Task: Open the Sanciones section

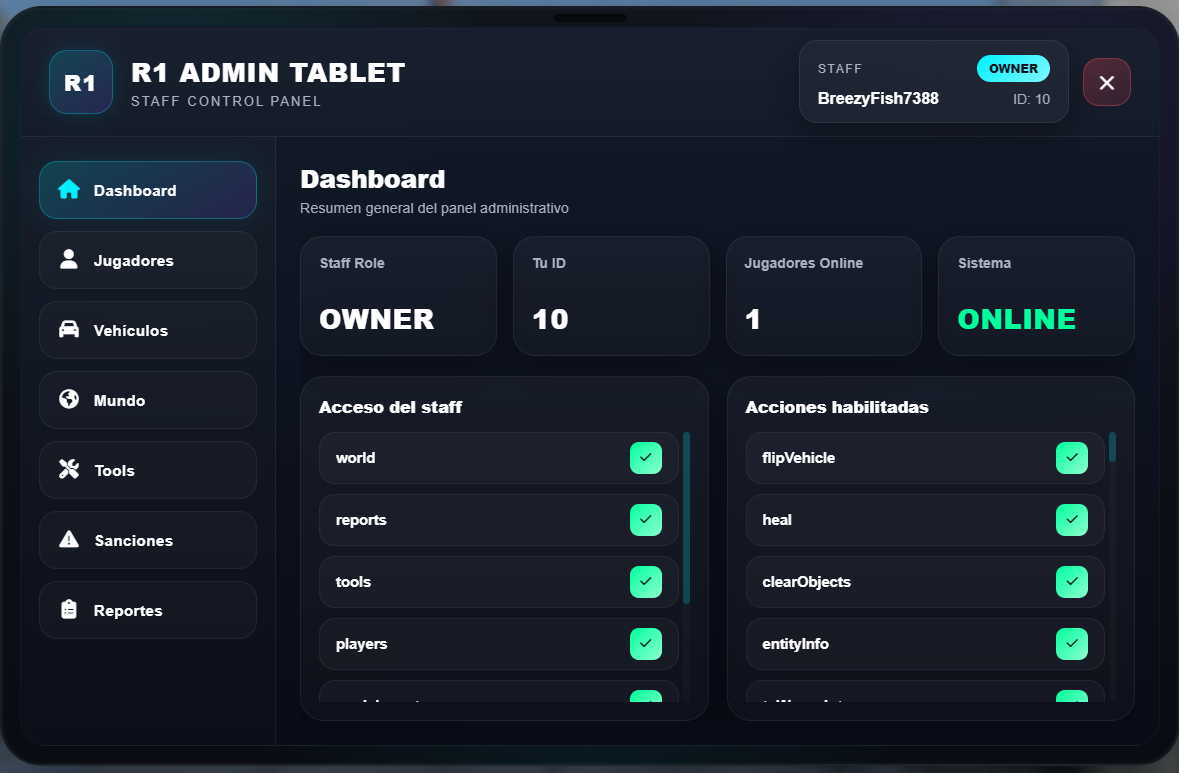Action: click(148, 540)
